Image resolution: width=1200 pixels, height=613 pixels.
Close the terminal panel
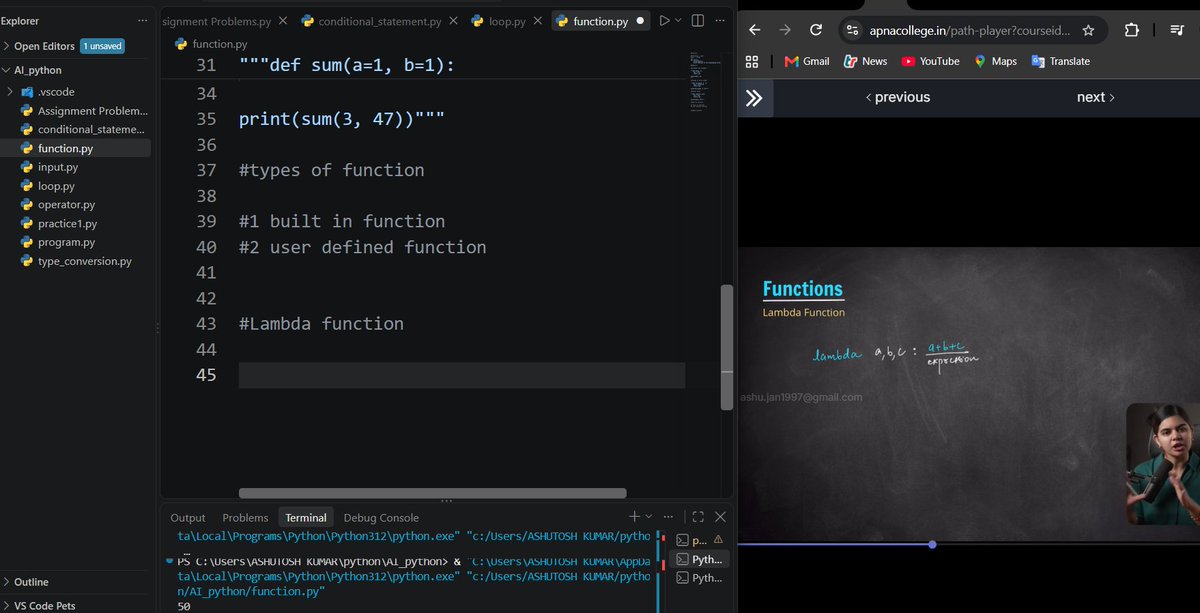pos(720,517)
